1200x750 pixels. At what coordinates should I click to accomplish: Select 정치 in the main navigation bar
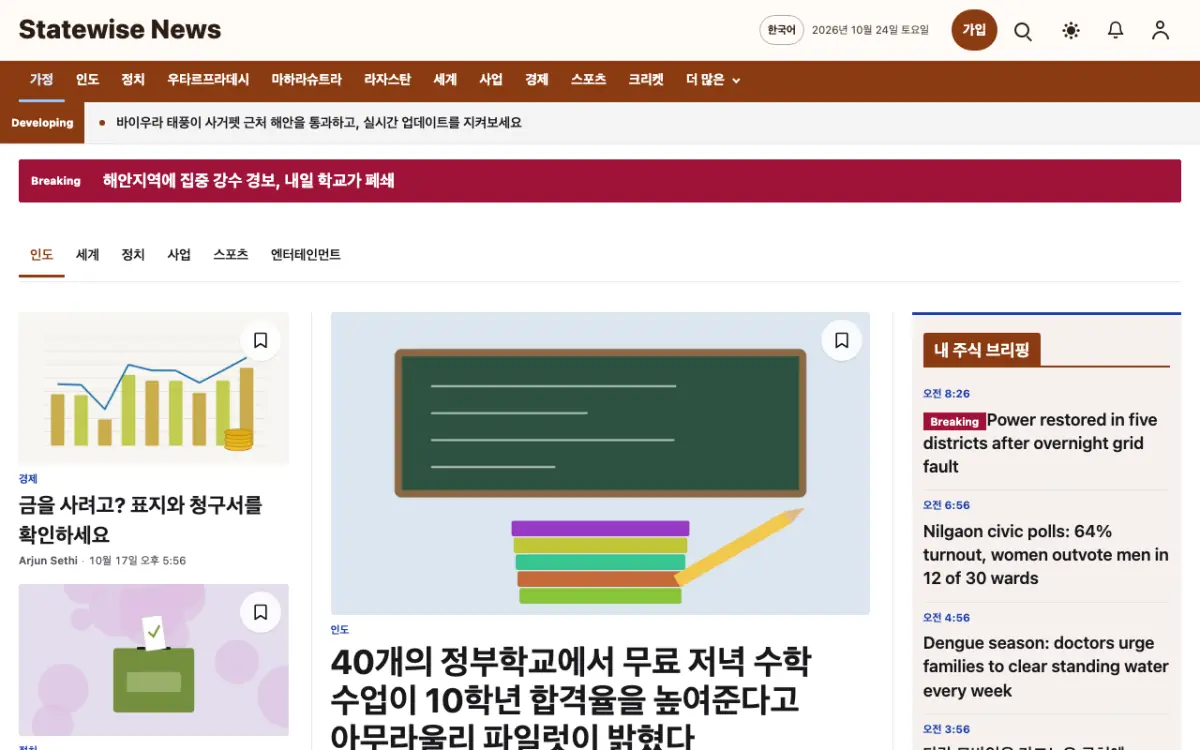click(x=133, y=80)
